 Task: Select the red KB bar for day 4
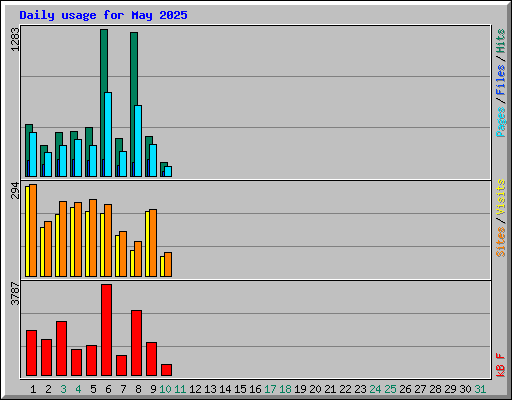(x=77, y=362)
